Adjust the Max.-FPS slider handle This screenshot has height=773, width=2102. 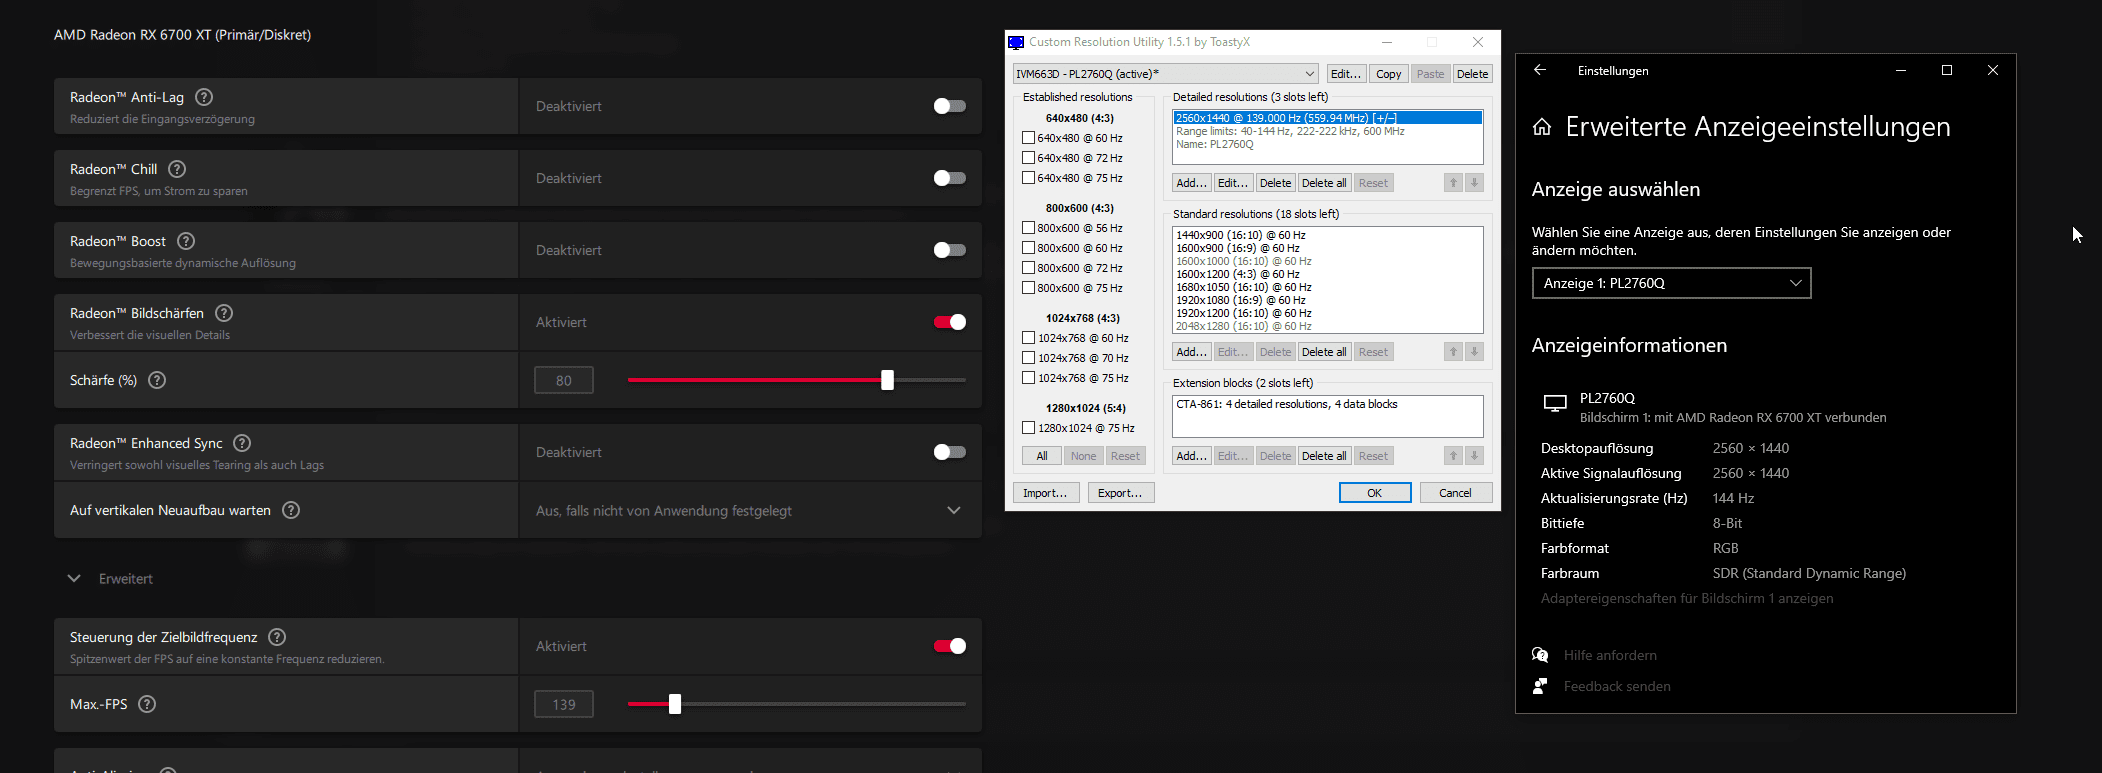[675, 704]
